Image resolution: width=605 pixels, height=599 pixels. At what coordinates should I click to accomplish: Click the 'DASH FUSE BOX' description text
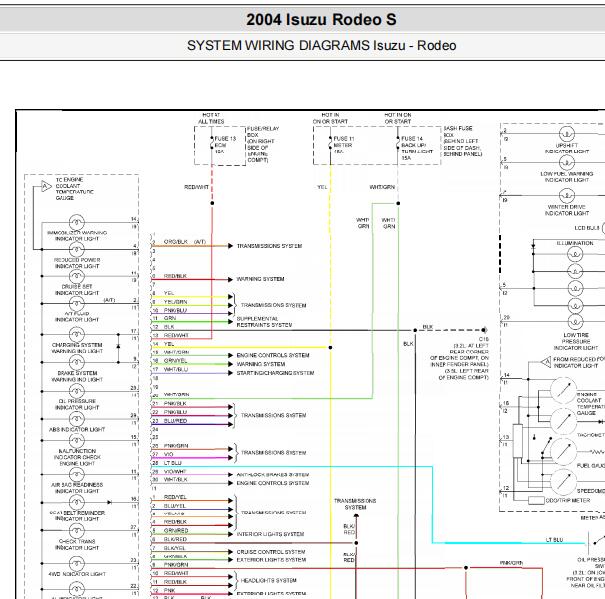tap(463, 141)
